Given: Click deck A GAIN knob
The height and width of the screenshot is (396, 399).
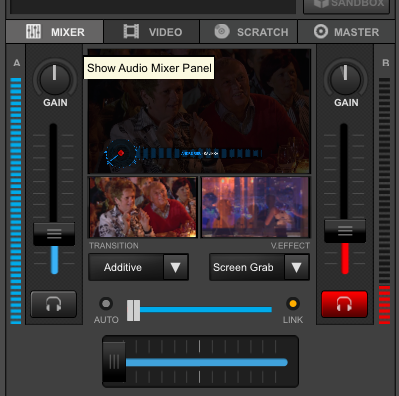Looking at the screenshot, I should pos(55,79).
